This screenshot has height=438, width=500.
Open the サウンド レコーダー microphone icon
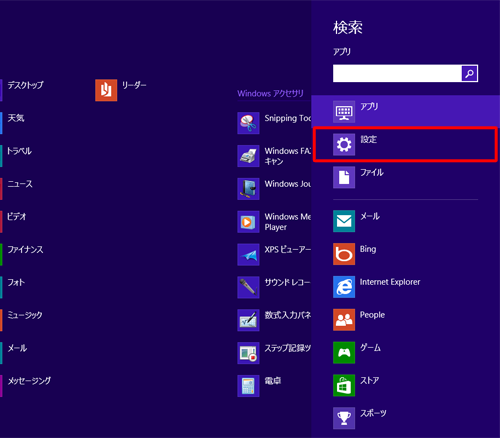coord(248,287)
